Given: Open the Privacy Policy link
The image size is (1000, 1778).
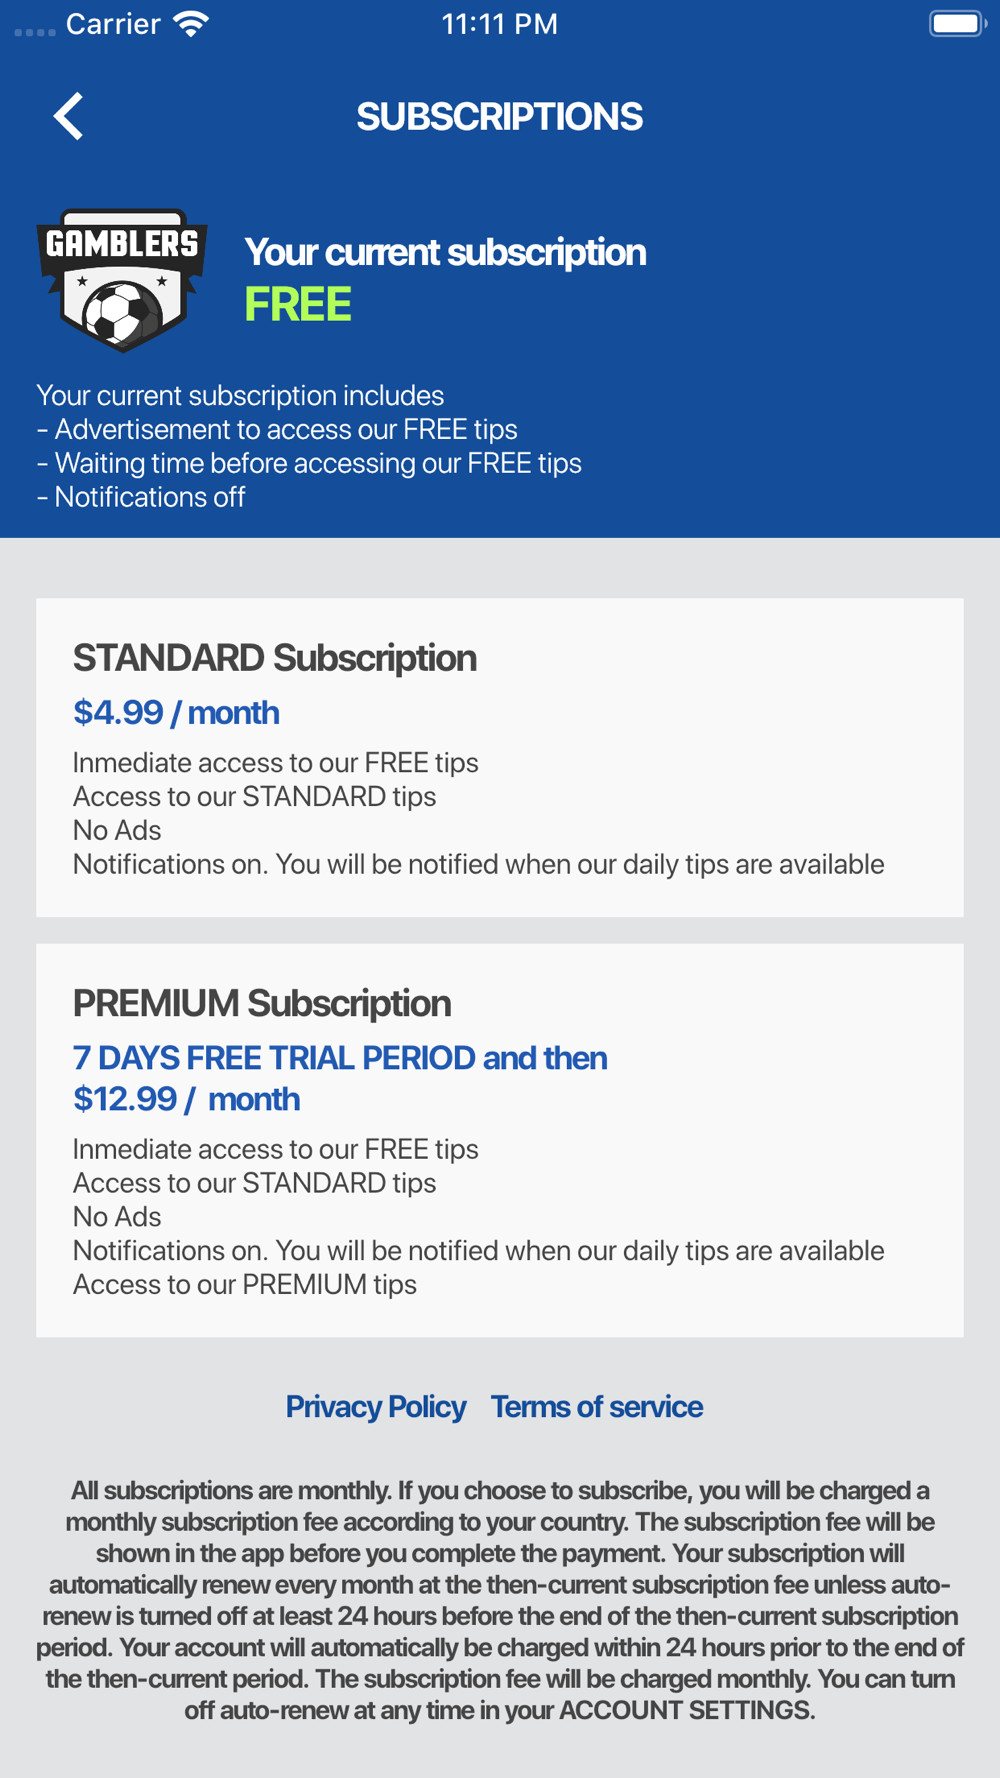Looking at the screenshot, I should click(376, 1407).
